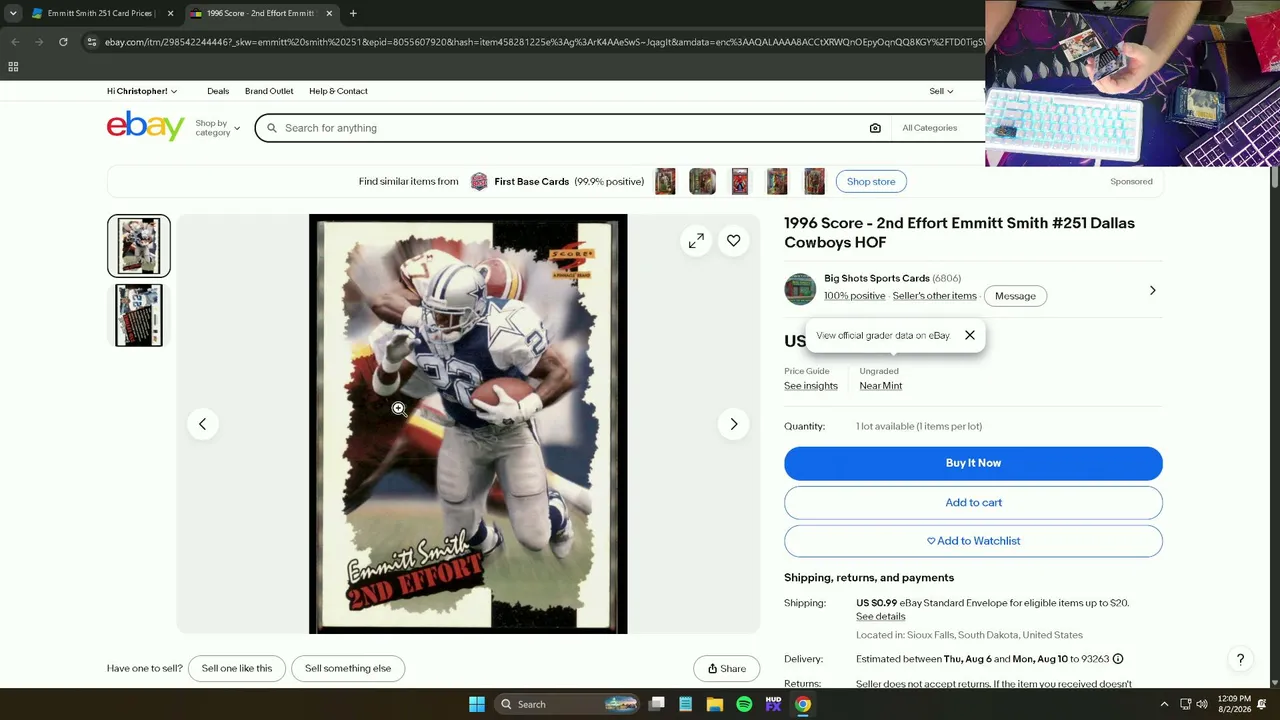This screenshot has height=720, width=1280.
Task: Open the Notepad taskbar app
Action: pos(686,704)
